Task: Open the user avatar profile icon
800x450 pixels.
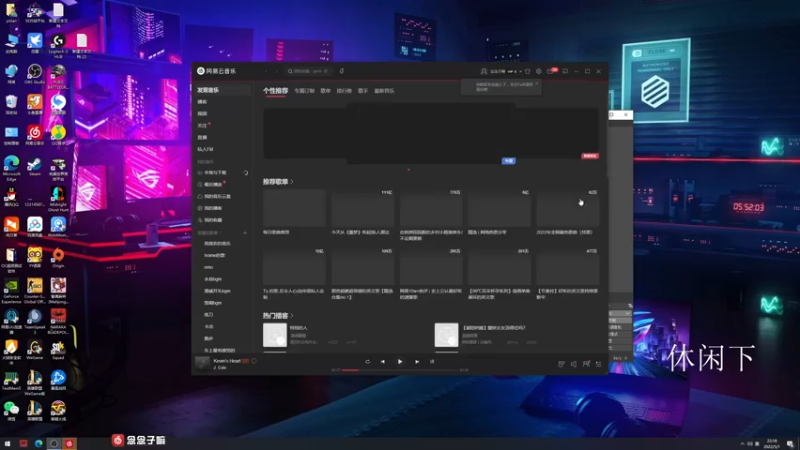Action: (484, 71)
